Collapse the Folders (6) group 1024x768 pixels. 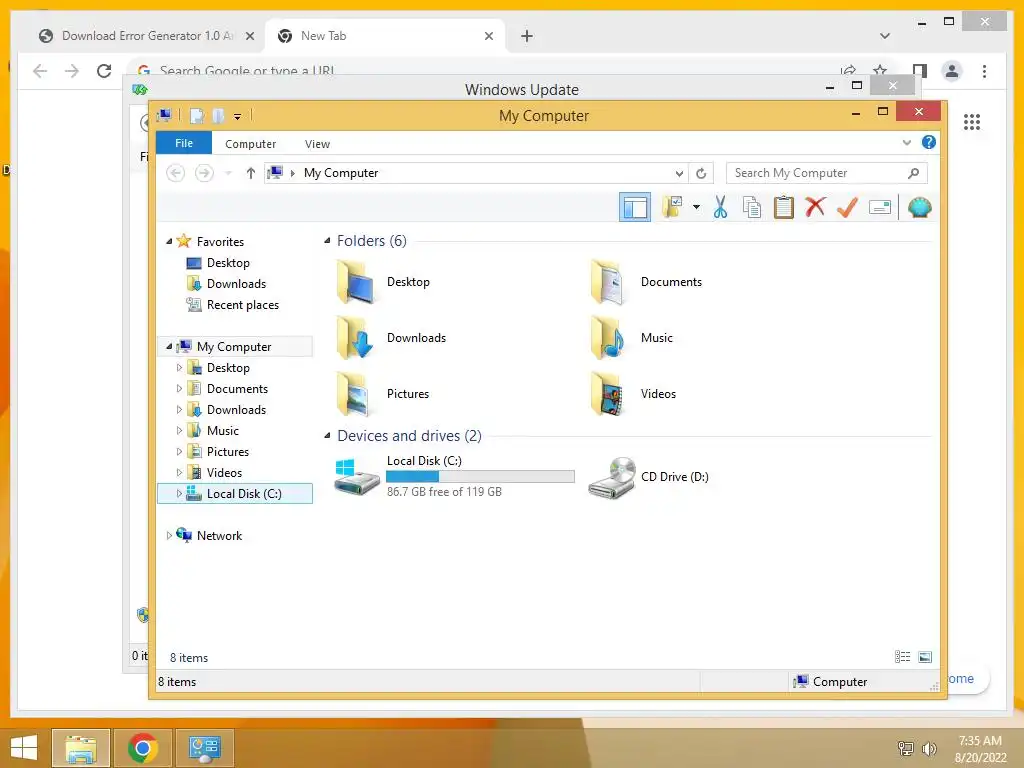click(327, 240)
